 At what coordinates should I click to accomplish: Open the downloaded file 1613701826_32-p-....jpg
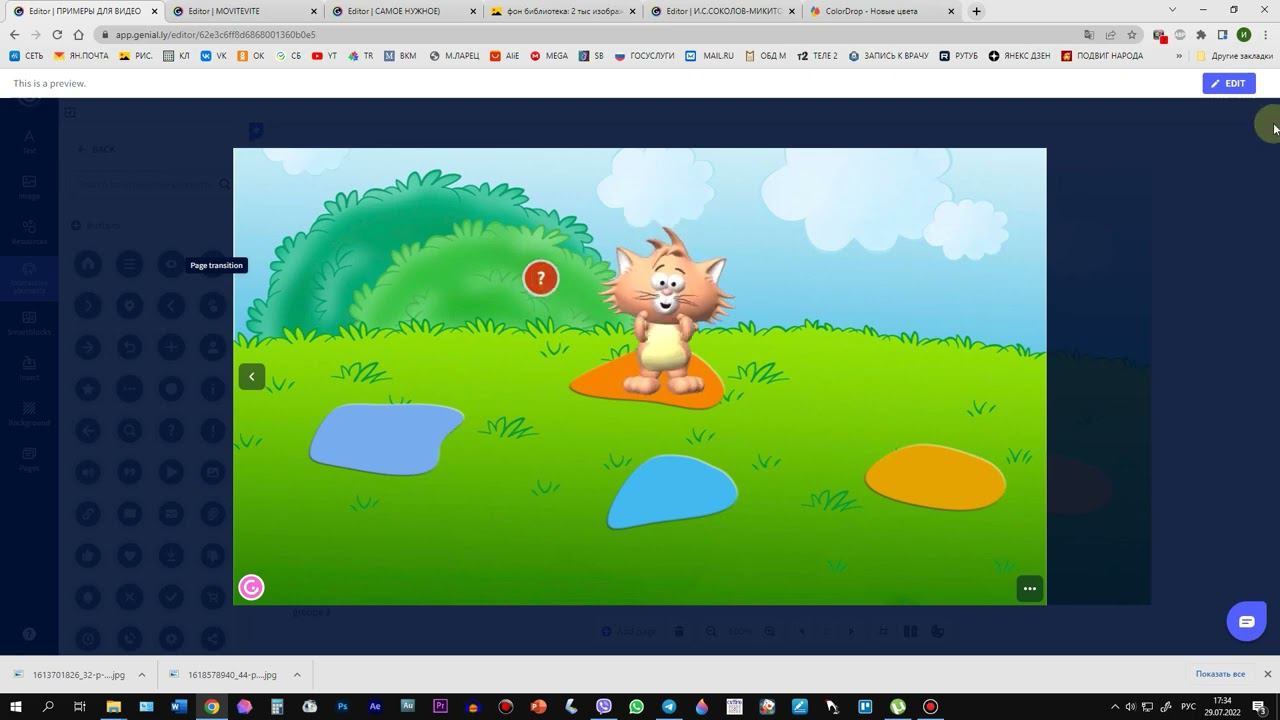point(70,674)
